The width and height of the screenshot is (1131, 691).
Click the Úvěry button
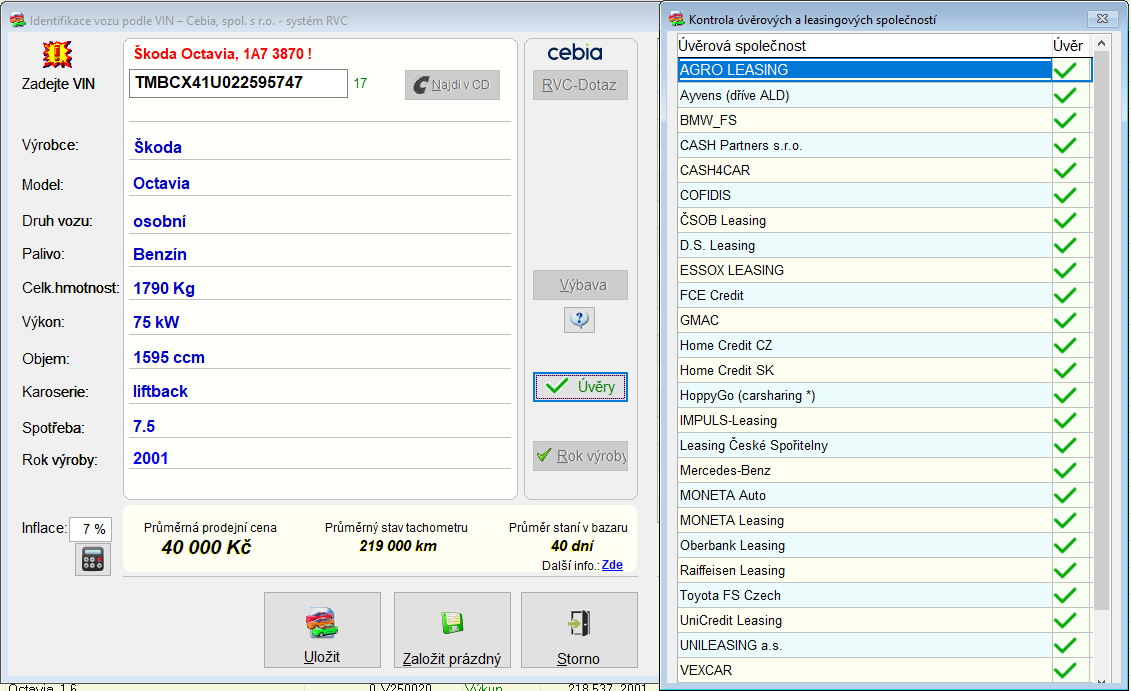[580, 387]
